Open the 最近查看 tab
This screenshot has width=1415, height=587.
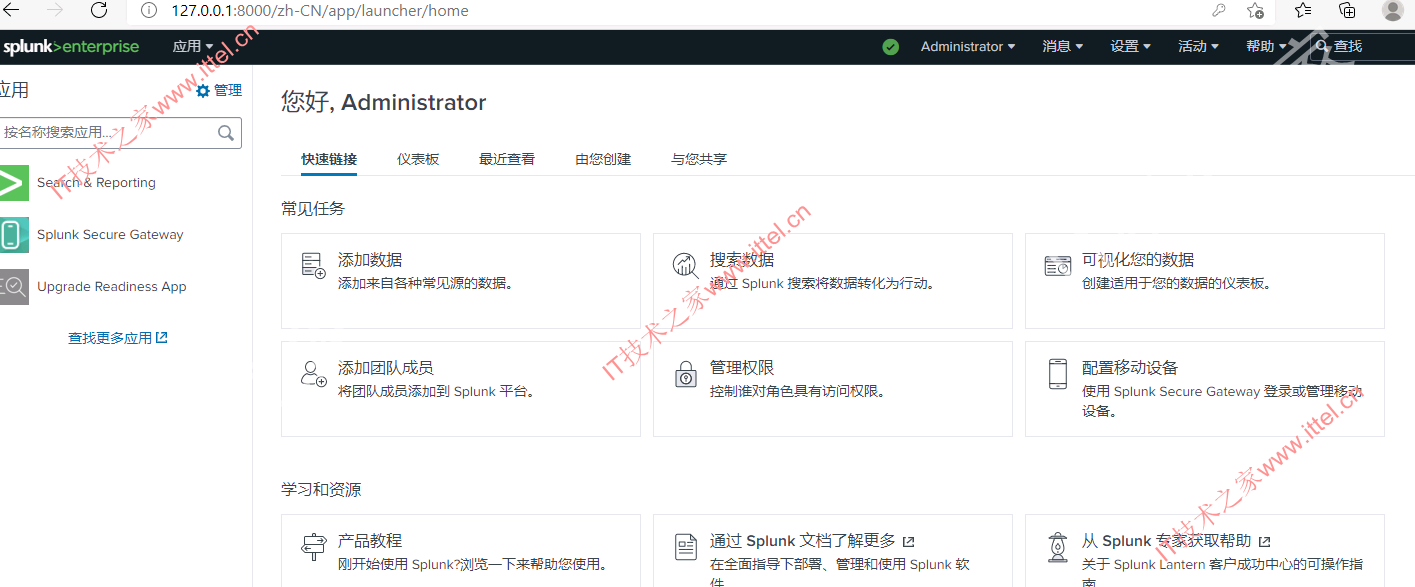507,159
